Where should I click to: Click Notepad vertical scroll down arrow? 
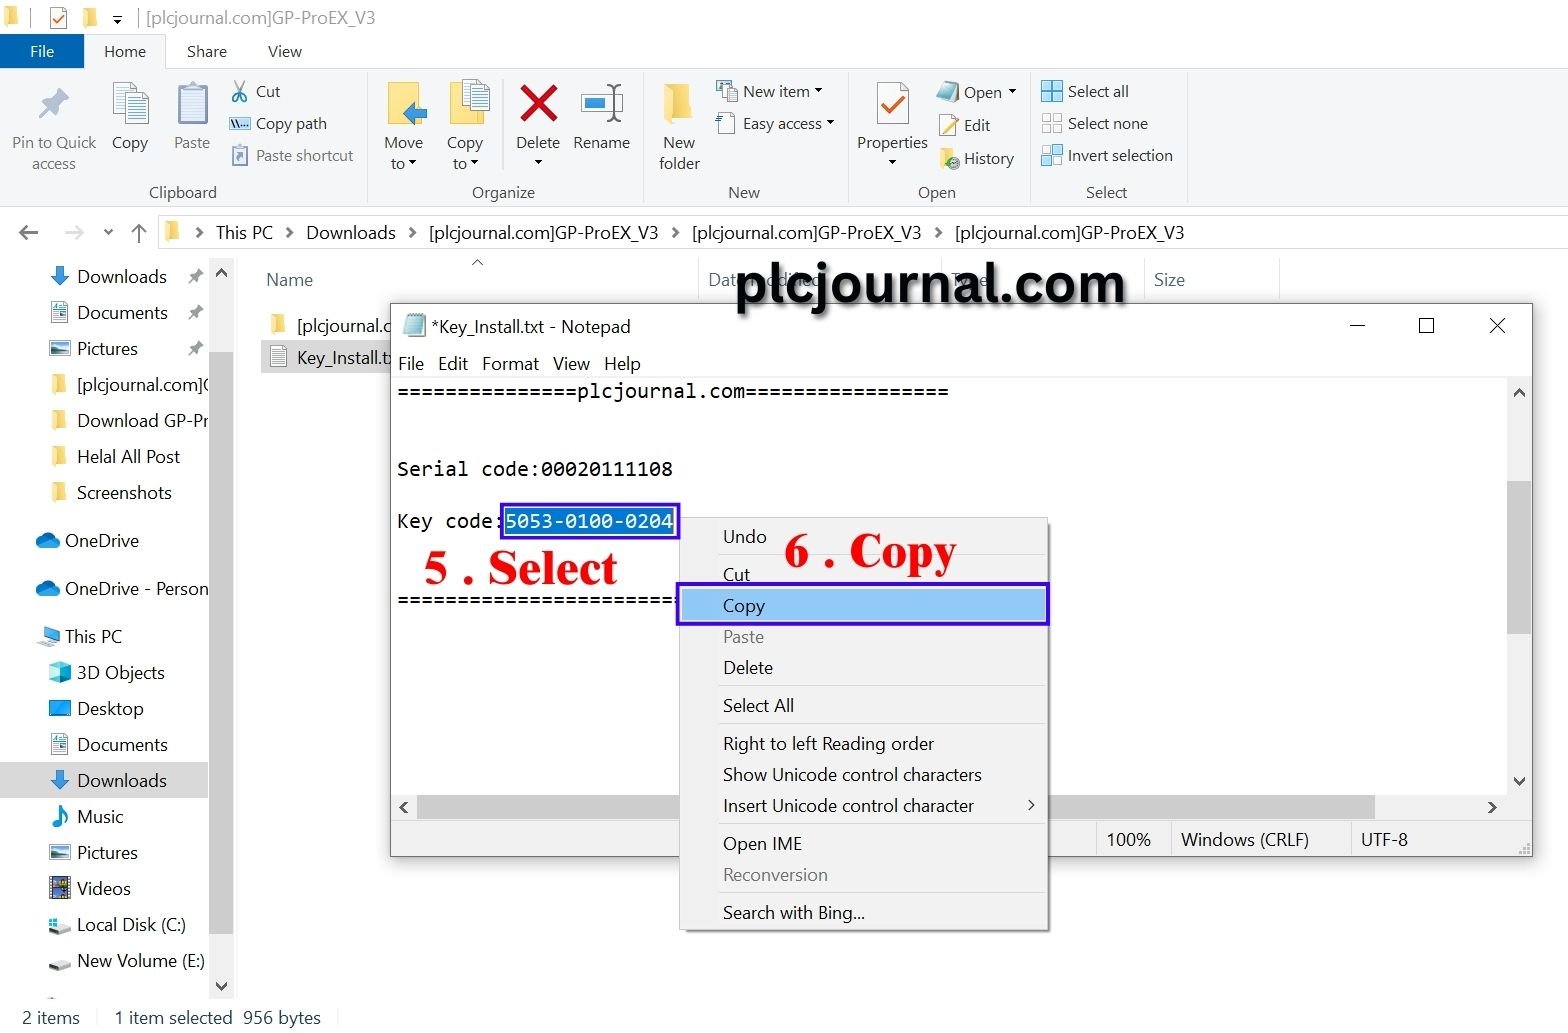pyautogui.click(x=1519, y=781)
